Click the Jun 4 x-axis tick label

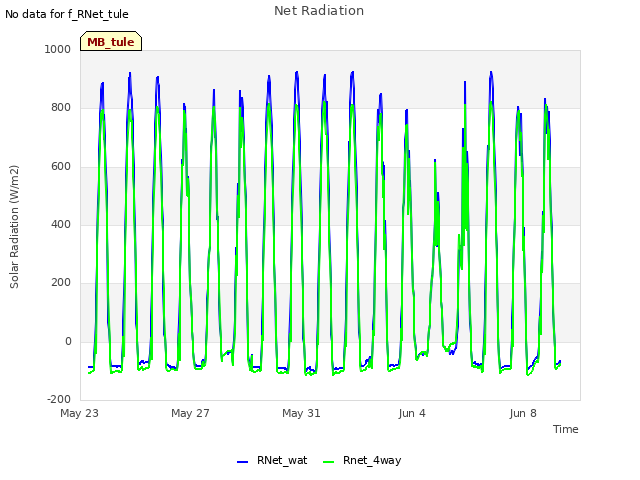(x=412, y=413)
